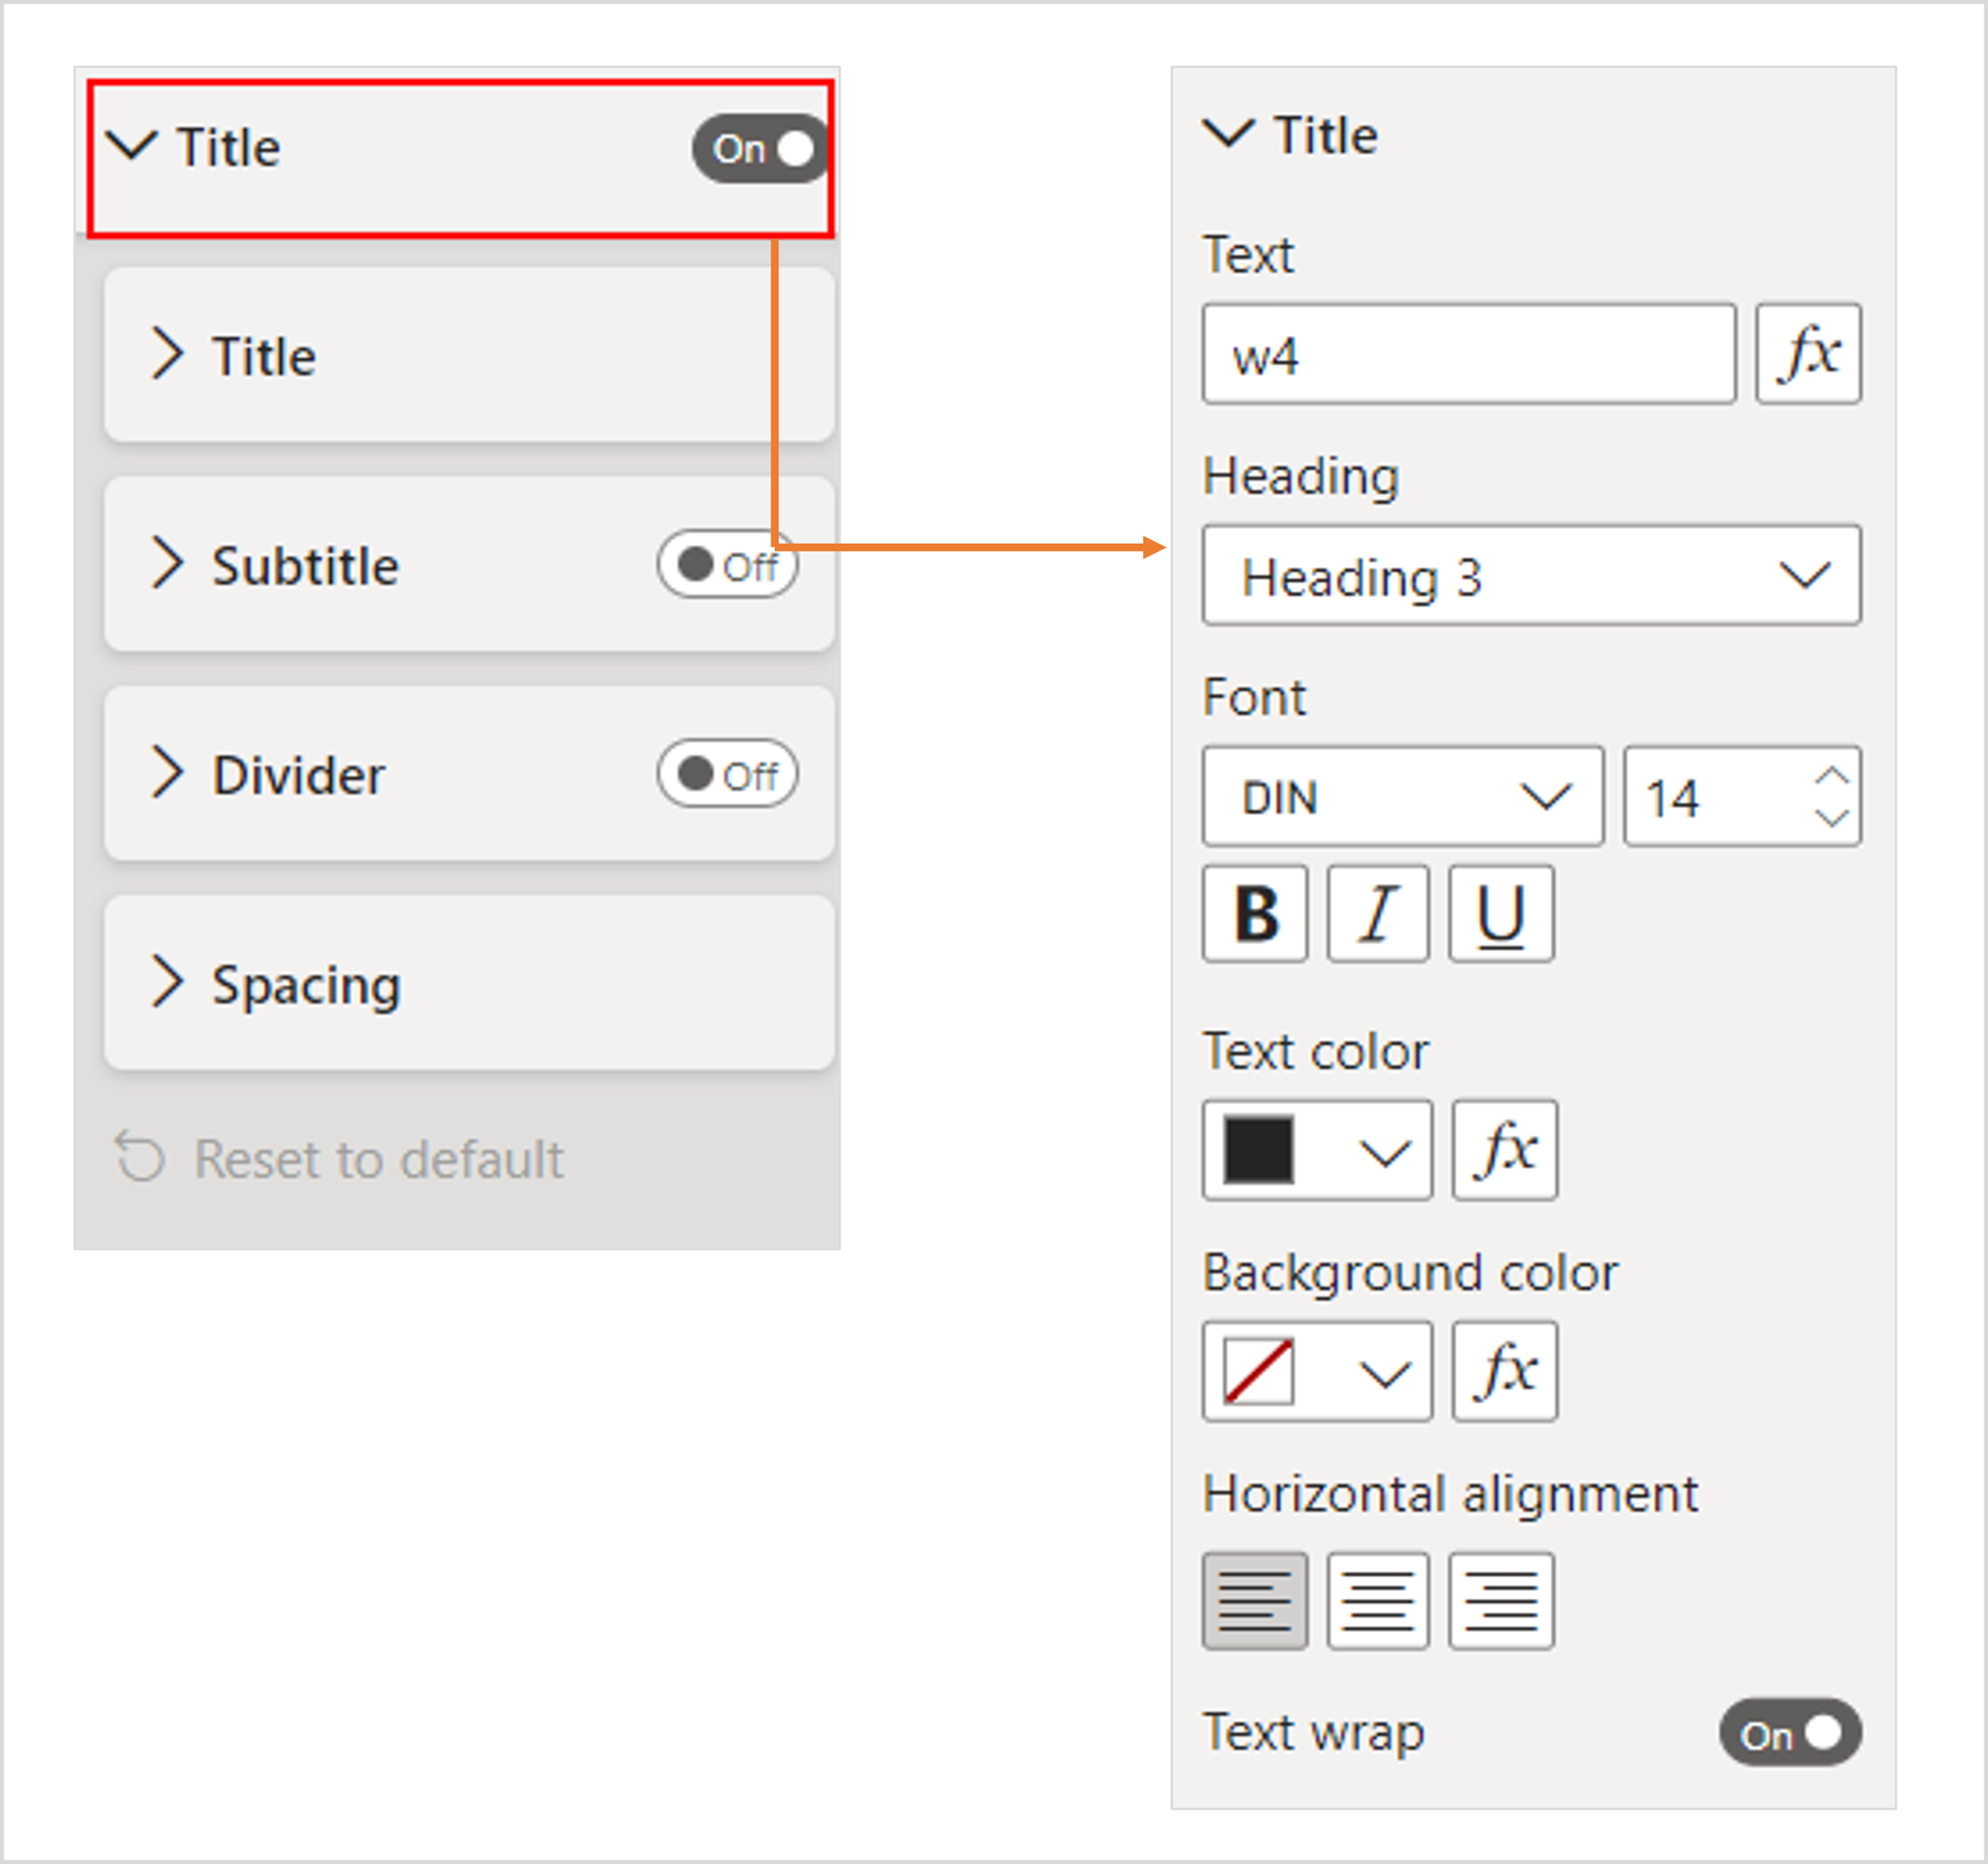The image size is (1988, 1864).
Task: Open the black Text color swatch picker
Action: [x=1316, y=1150]
